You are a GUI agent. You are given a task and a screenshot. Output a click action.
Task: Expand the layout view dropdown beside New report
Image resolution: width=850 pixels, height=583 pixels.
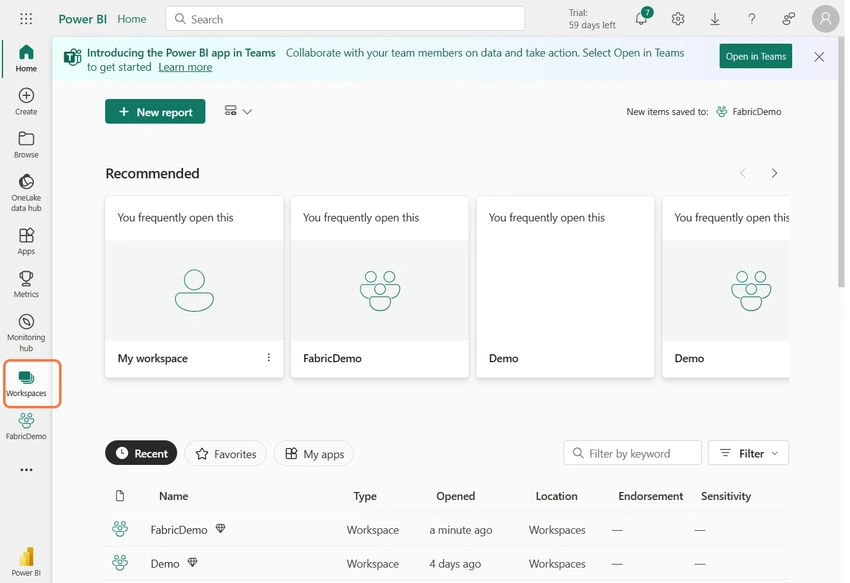[x=238, y=111]
